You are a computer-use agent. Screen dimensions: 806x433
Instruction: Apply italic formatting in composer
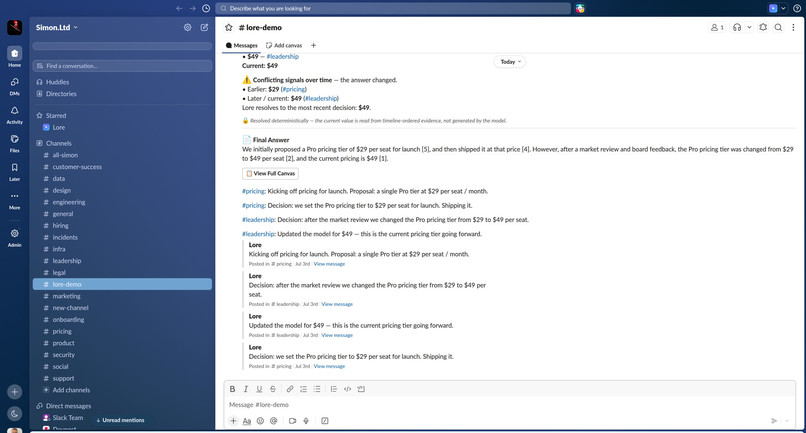pyautogui.click(x=246, y=389)
